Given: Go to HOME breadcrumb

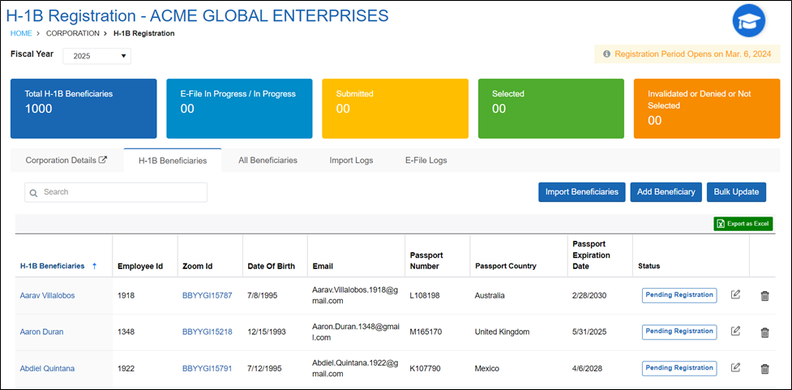Looking at the screenshot, I should coord(21,33).
